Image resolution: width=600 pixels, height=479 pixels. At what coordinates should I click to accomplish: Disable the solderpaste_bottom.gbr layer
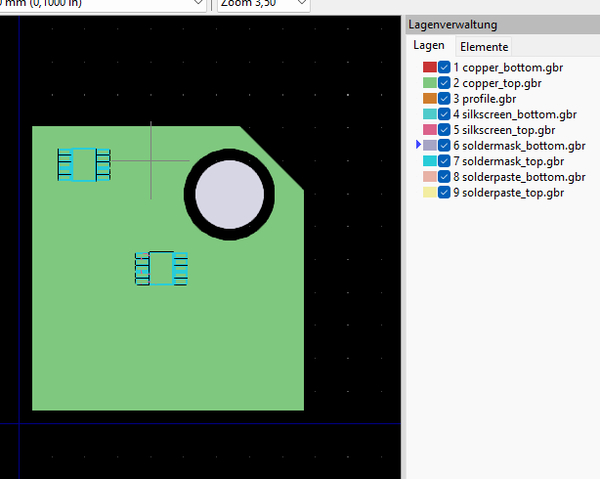(x=444, y=177)
